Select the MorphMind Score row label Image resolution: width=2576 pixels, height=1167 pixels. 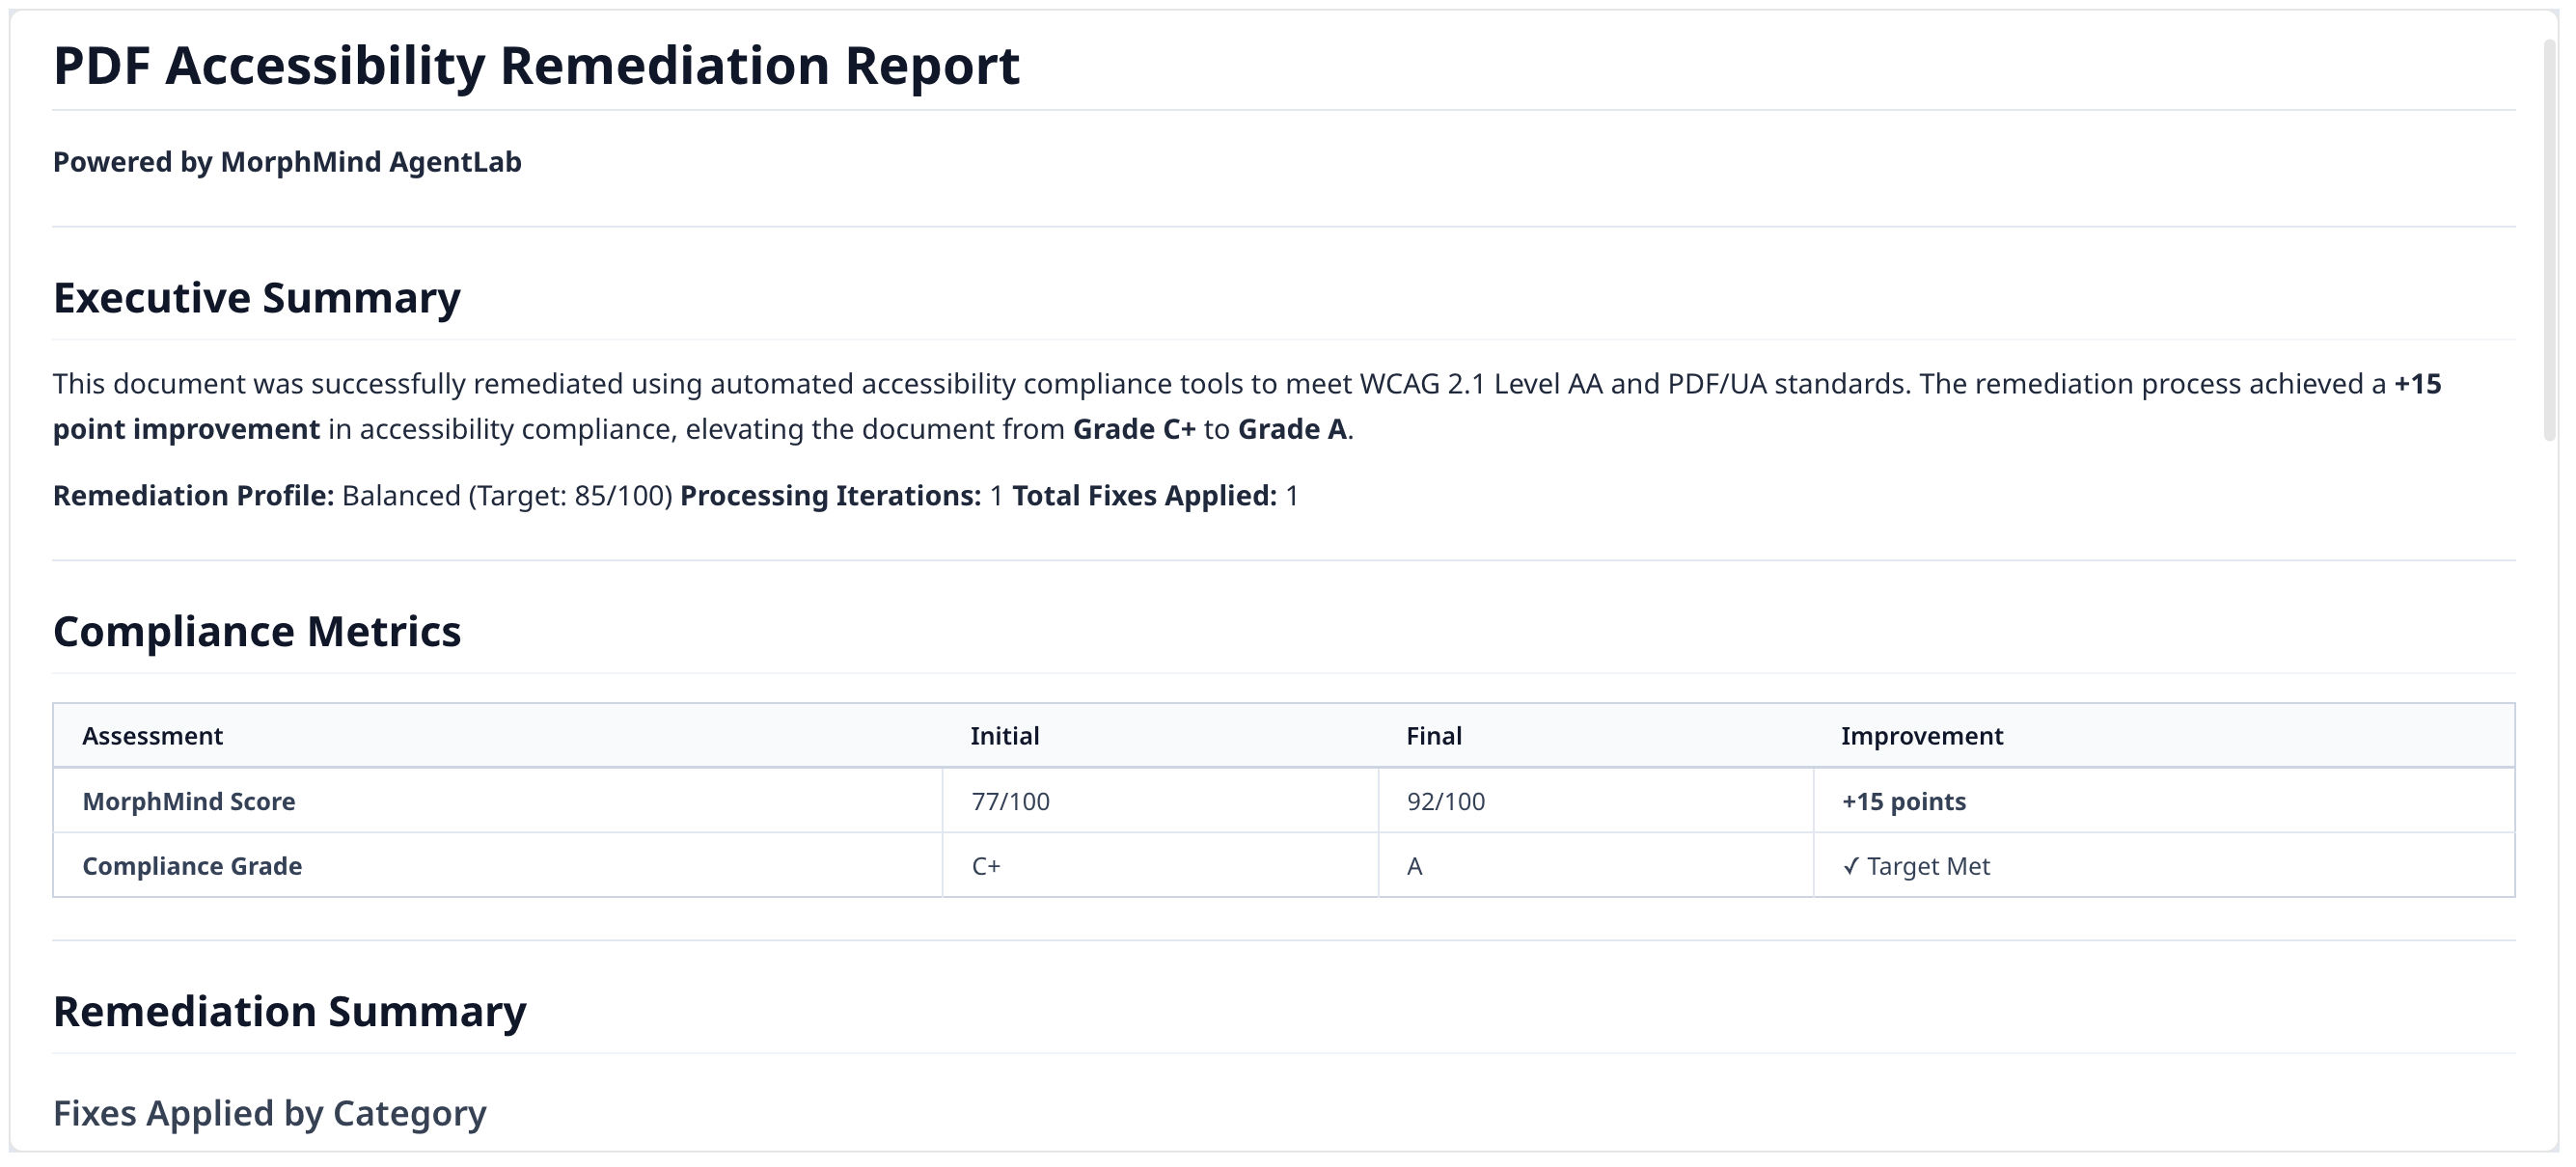coord(189,802)
